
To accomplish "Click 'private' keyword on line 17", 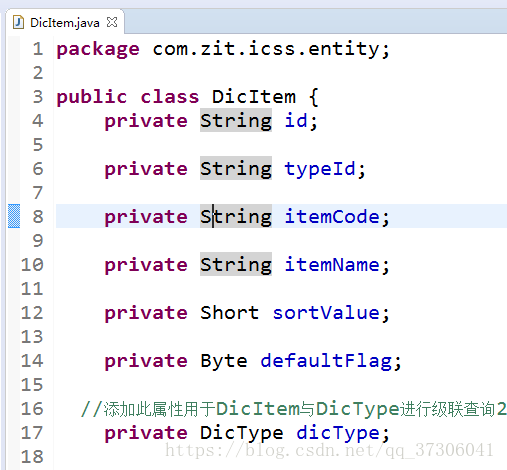I will pyautogui.click(x=146, y=433).
